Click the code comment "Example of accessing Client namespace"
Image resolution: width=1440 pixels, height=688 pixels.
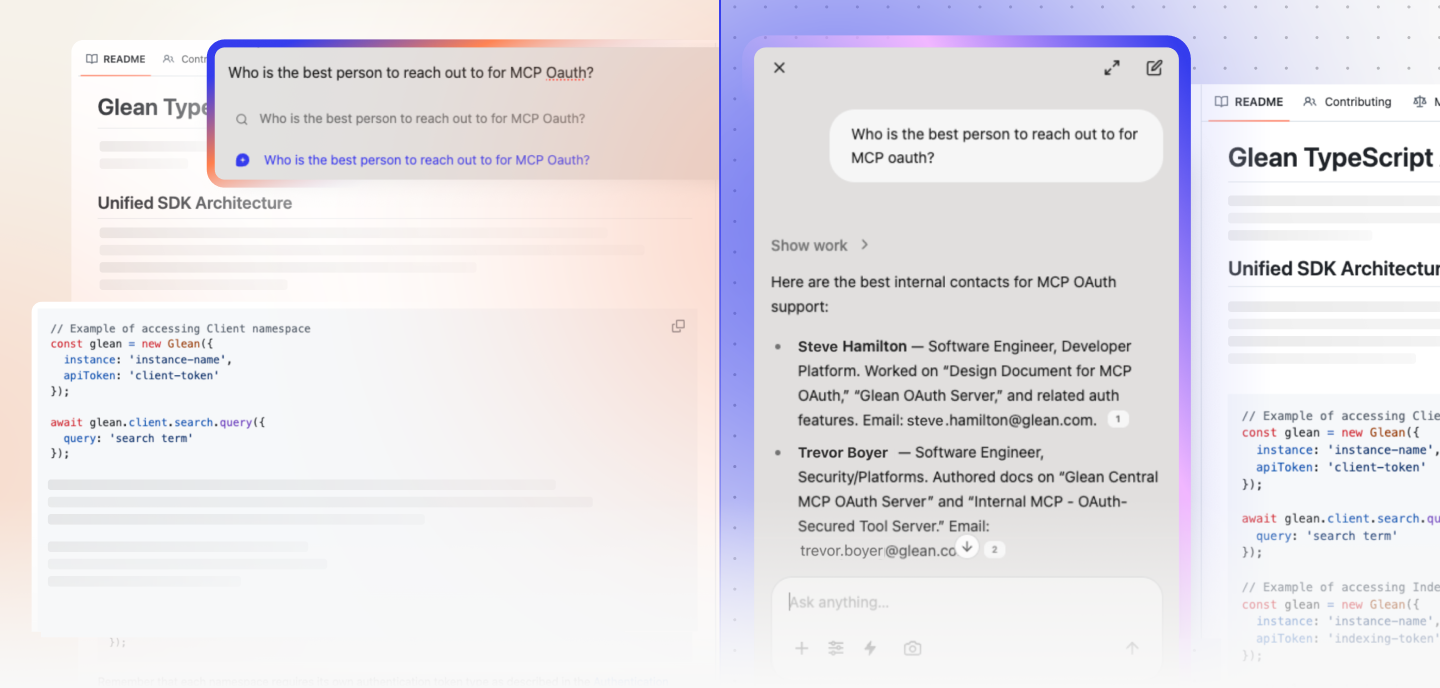(x=180, y=328)
